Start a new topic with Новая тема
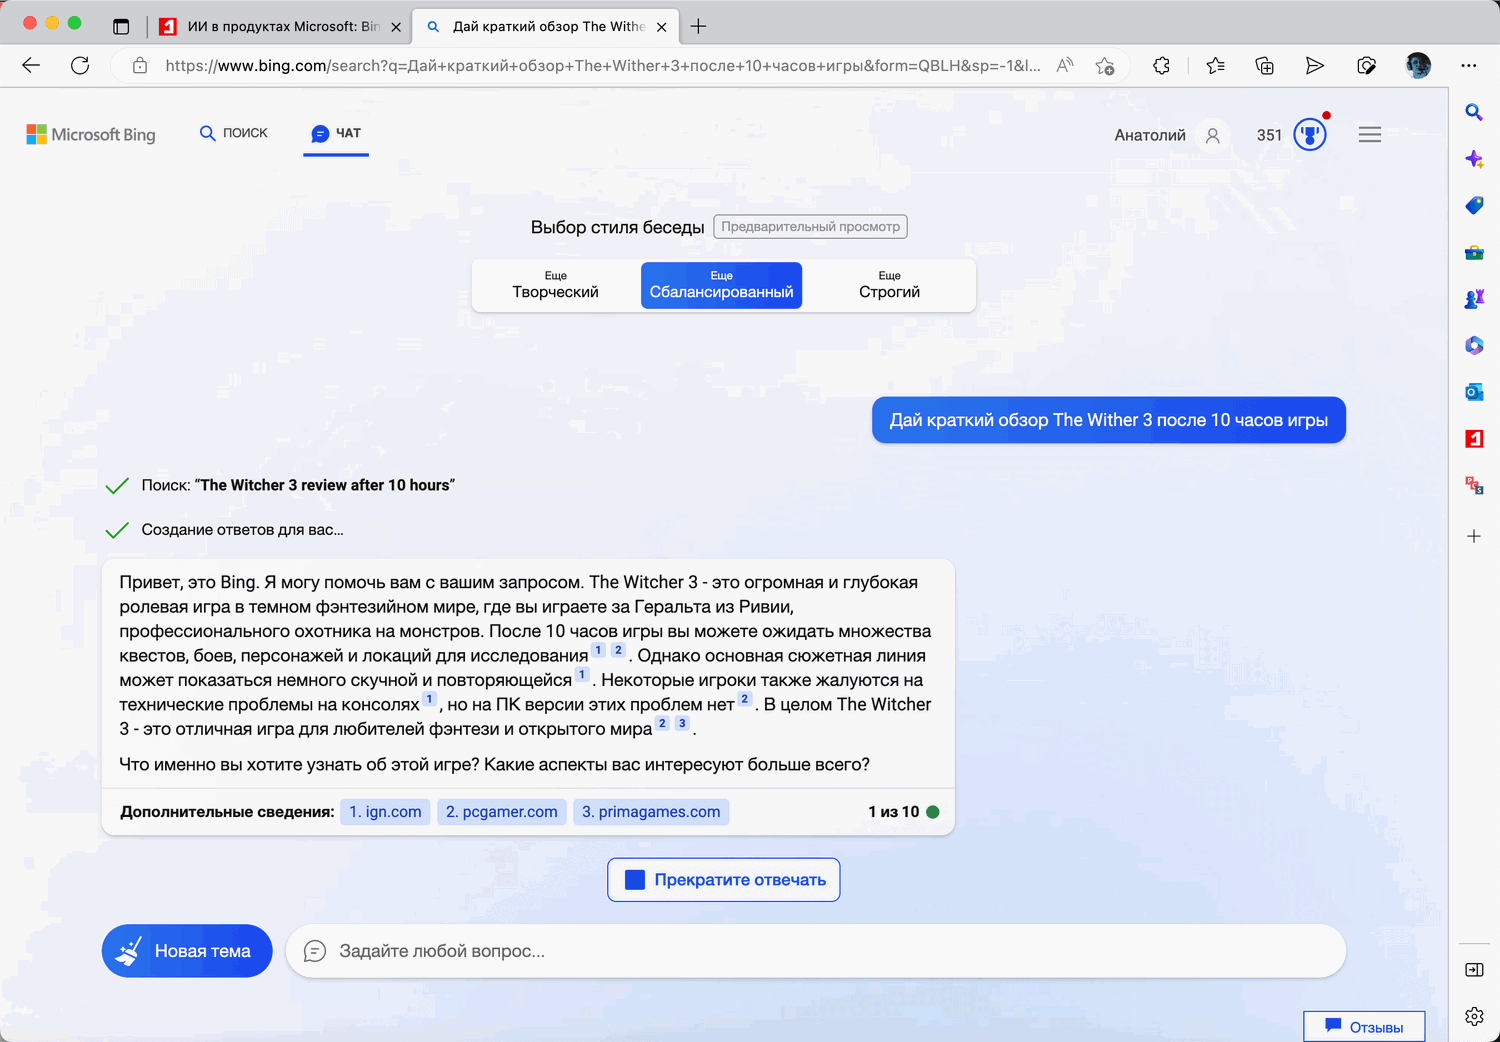 click(x=187, y=951)
